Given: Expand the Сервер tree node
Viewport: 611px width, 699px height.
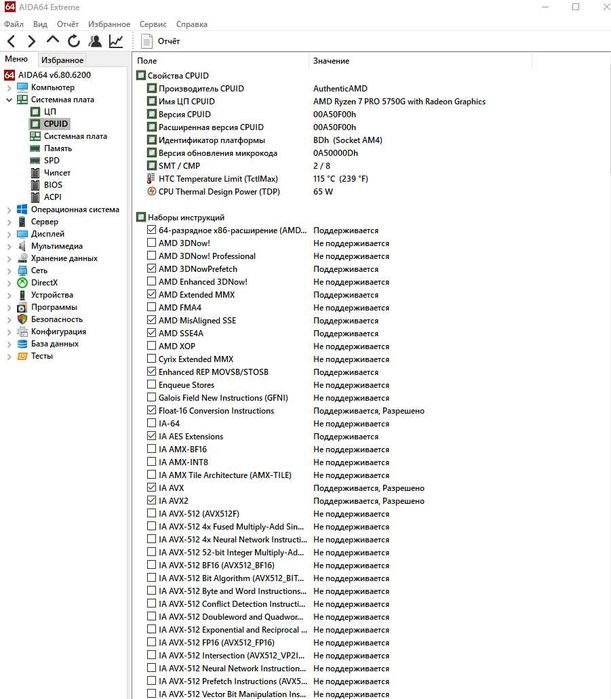Looking at the screenshot, I should coord(9,222).
